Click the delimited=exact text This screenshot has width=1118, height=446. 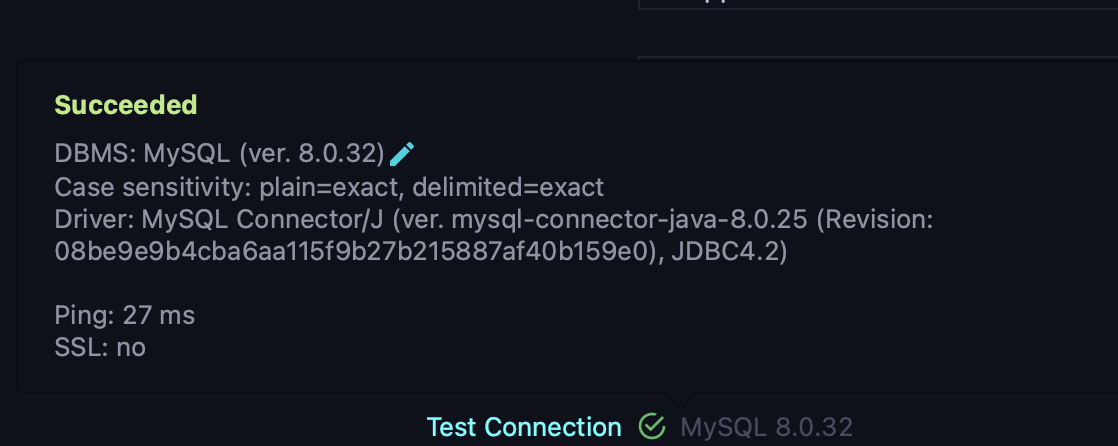508,187
